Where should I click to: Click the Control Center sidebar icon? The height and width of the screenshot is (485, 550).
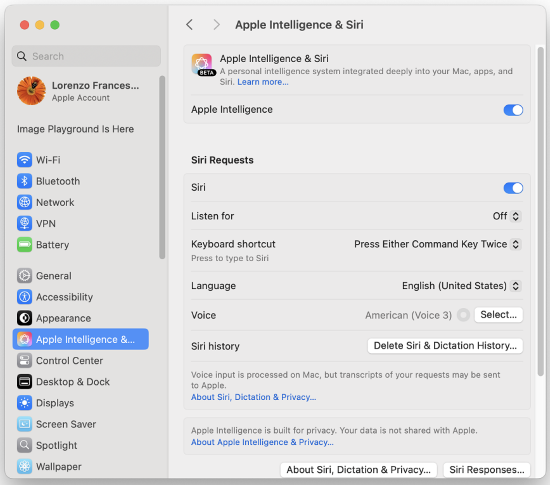point(24,361)
